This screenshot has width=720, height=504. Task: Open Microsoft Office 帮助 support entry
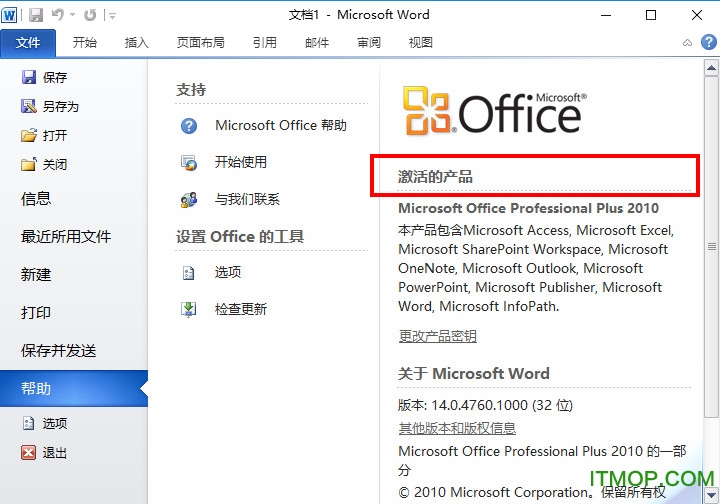pyautogui.click(x=281, y=125)
